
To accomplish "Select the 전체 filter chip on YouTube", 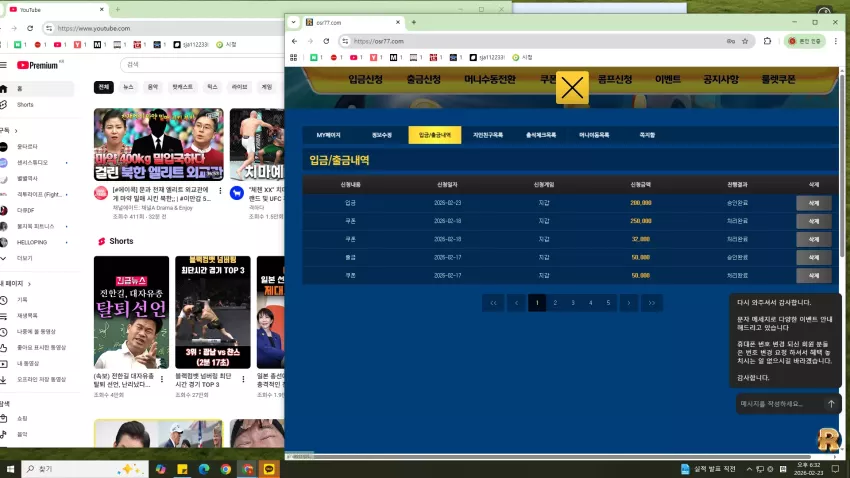I will click(104, 87).
